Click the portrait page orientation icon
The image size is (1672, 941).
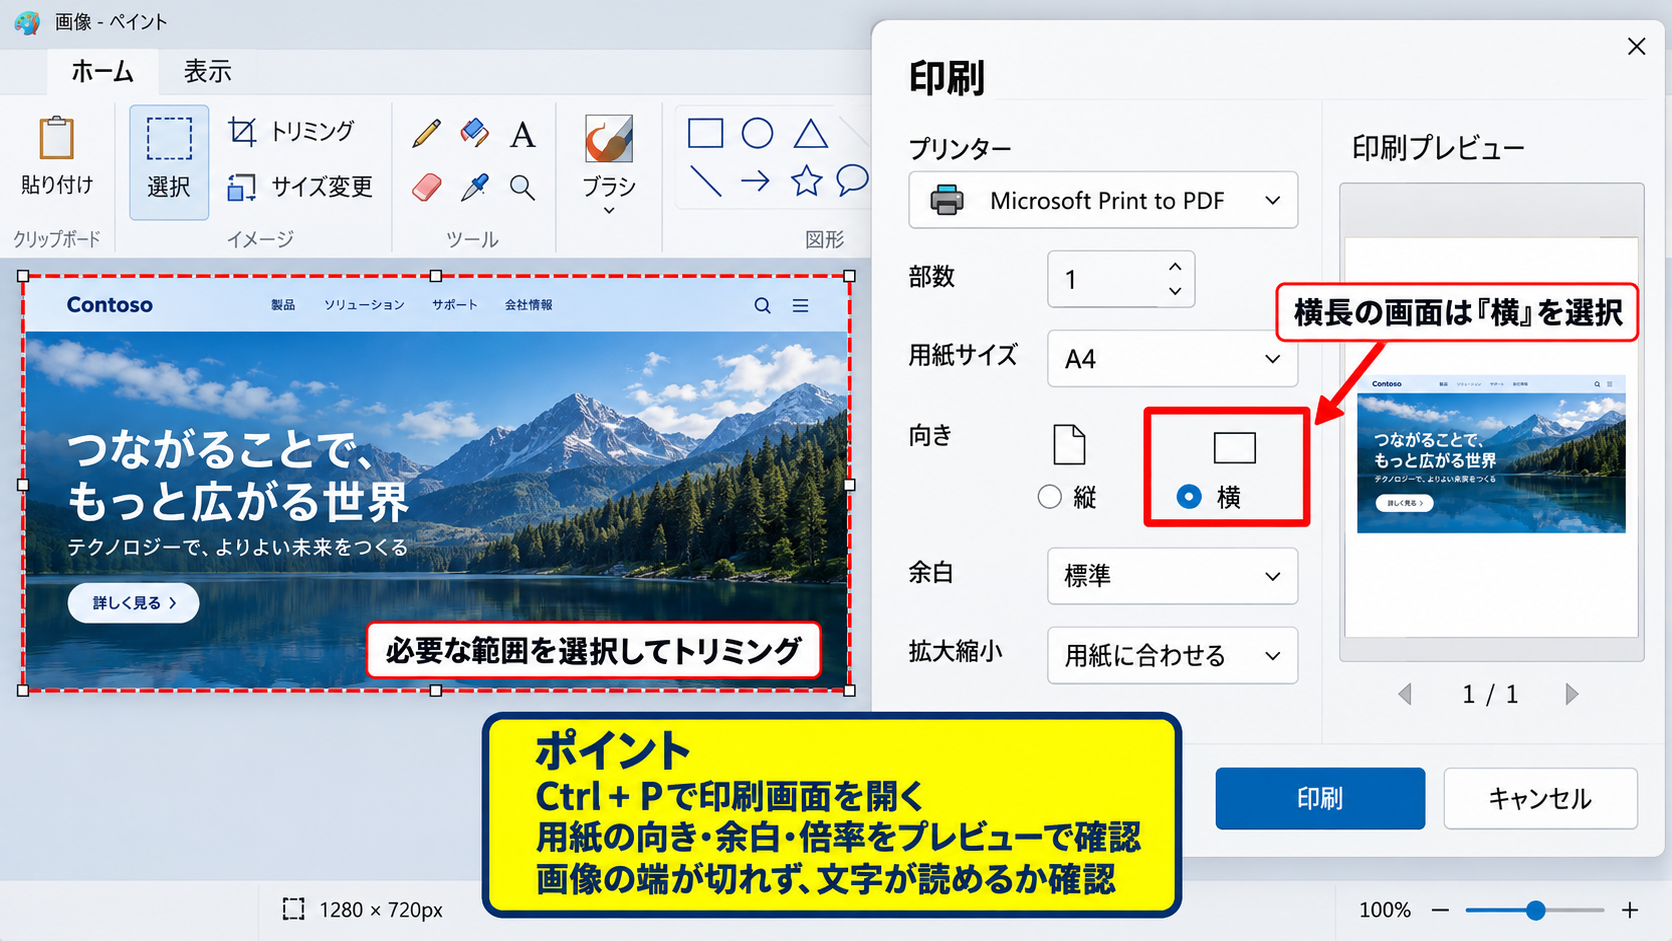pyautogui.click(x=1069, y=445)
